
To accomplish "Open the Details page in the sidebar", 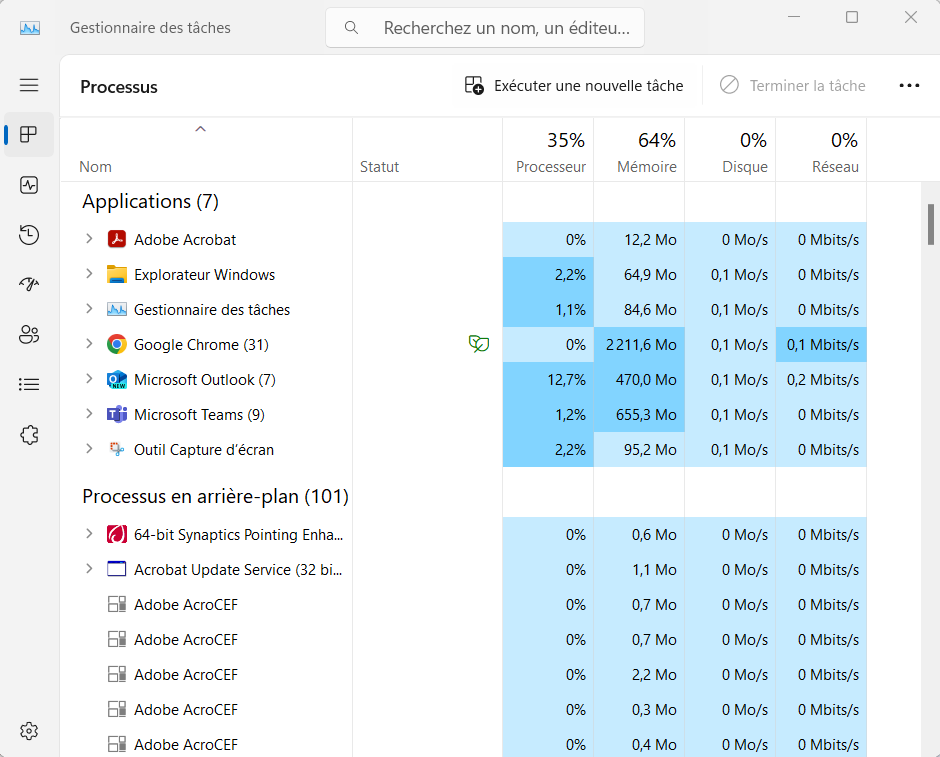I will [29, 384].
